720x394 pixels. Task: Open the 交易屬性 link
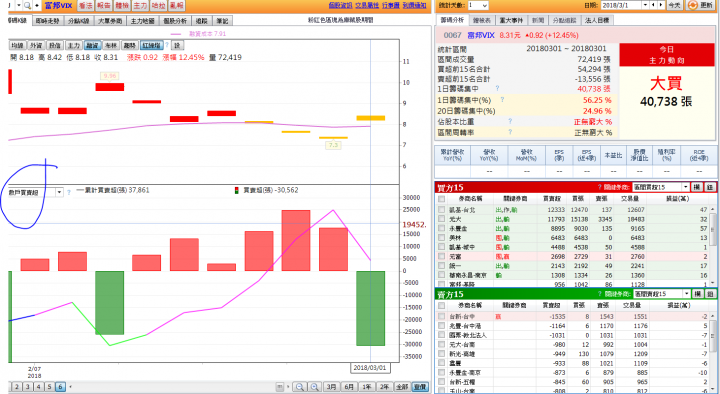[367, 5]
